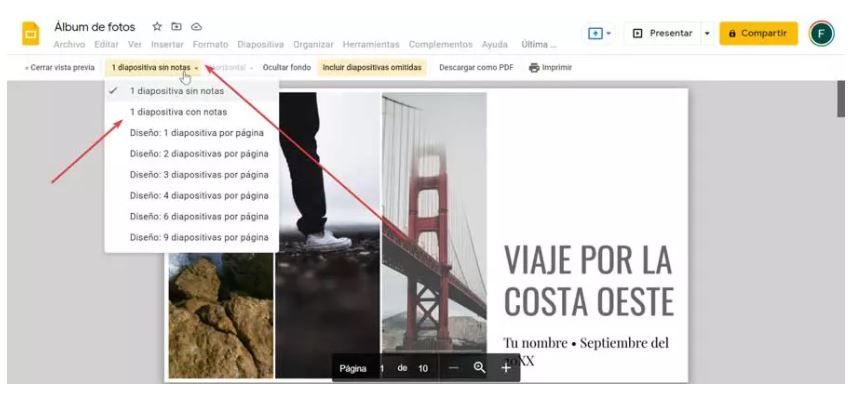Click the magnifier zoom reset icon
The image size is (855, 397).
pyautogui.click(x=479, y=368)
